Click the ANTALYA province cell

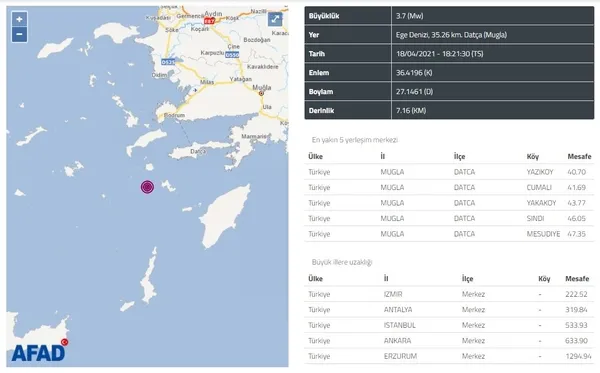(398, 310)
